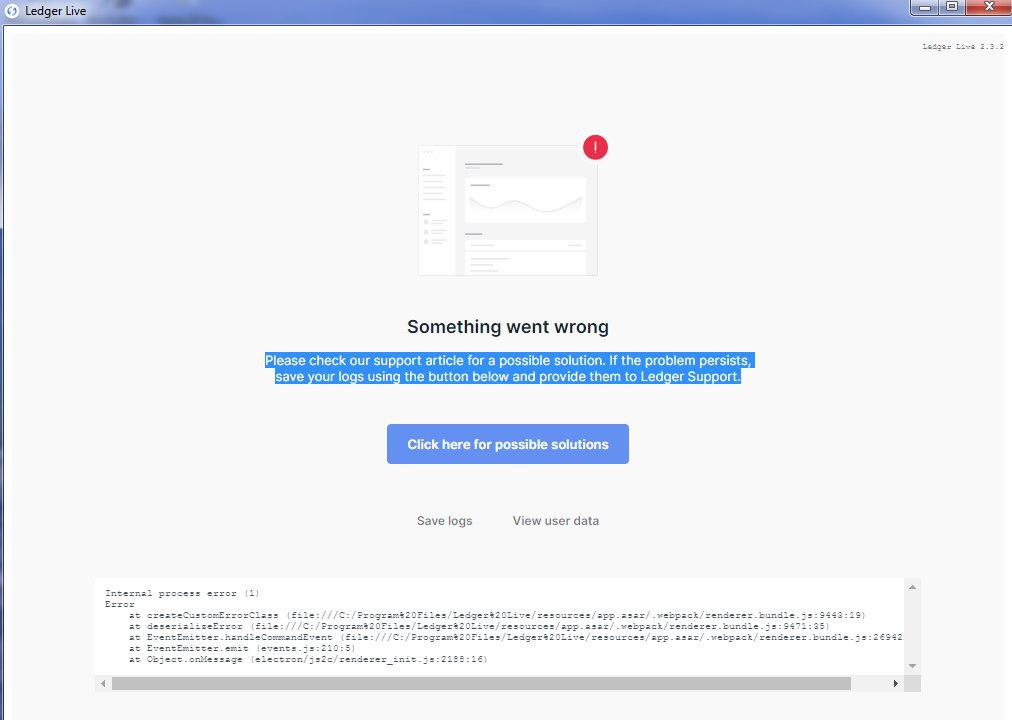1012x720 pixels.
Task: Click the scroll up arrow of error log
Action: click(912, 587)
